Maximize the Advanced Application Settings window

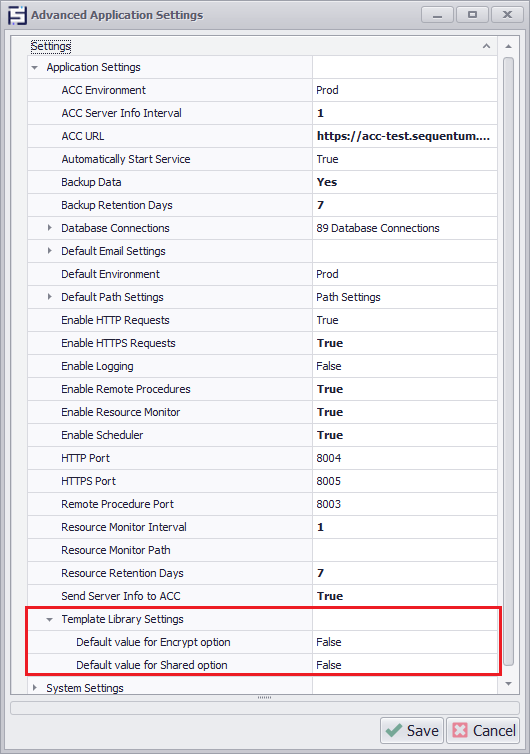pyautogui.click(x=472, y=15)
